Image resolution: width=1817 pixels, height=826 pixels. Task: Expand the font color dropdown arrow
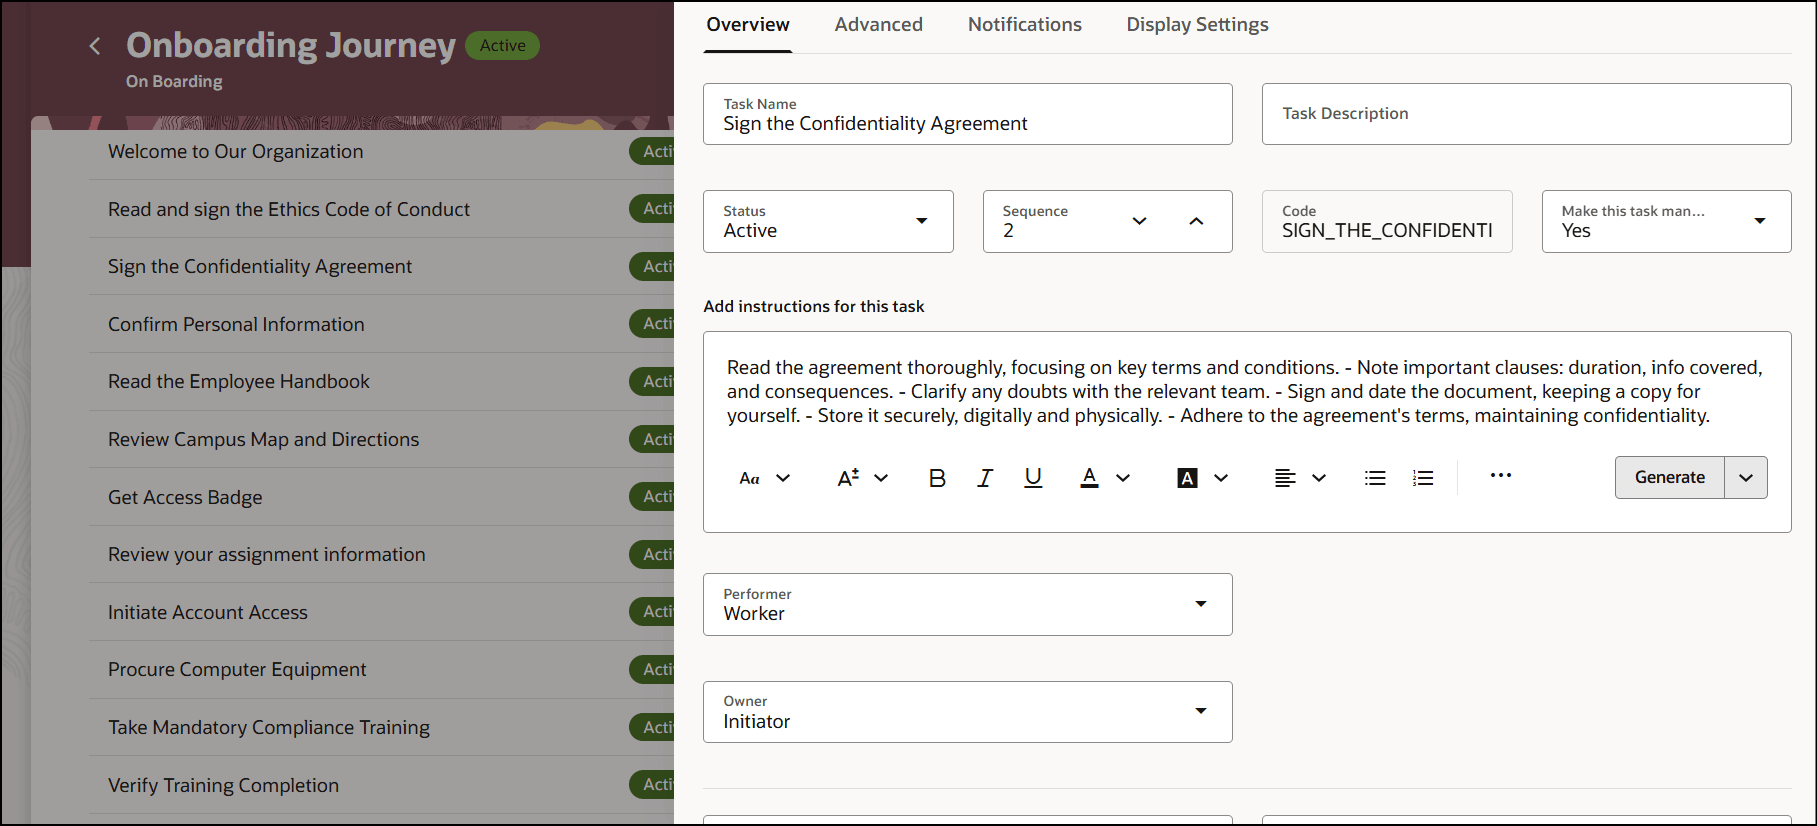1123,478
